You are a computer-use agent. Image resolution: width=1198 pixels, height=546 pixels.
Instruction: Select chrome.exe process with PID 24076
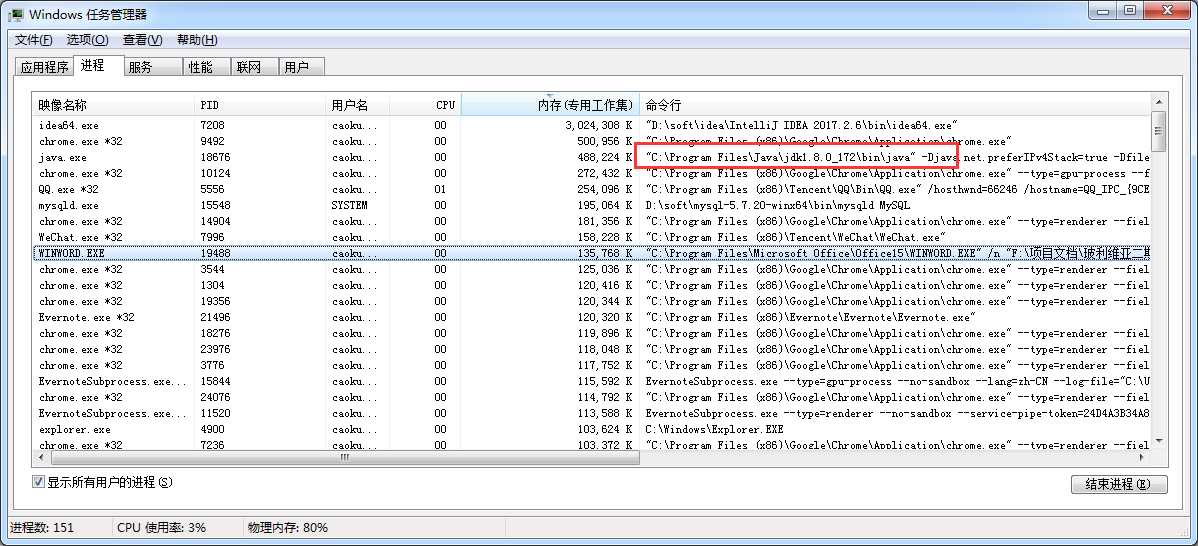click(x=591, y=397)
